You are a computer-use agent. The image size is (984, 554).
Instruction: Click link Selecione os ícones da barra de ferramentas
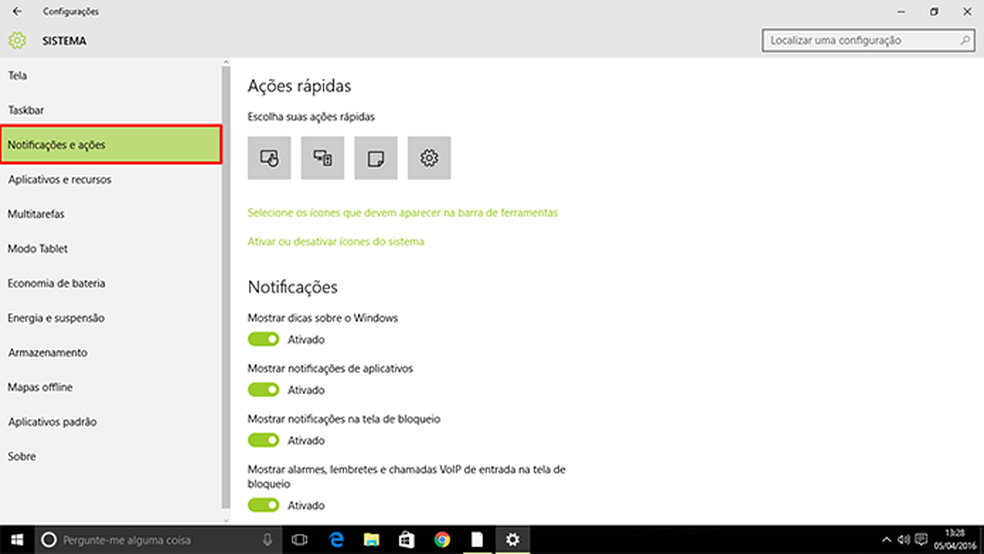(402, 213)
